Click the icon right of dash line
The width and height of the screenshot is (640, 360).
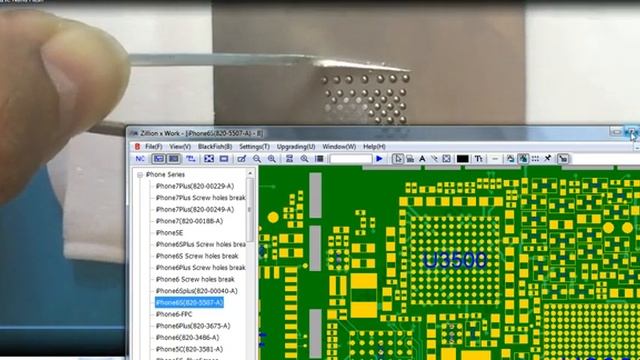tap(511, 159)
